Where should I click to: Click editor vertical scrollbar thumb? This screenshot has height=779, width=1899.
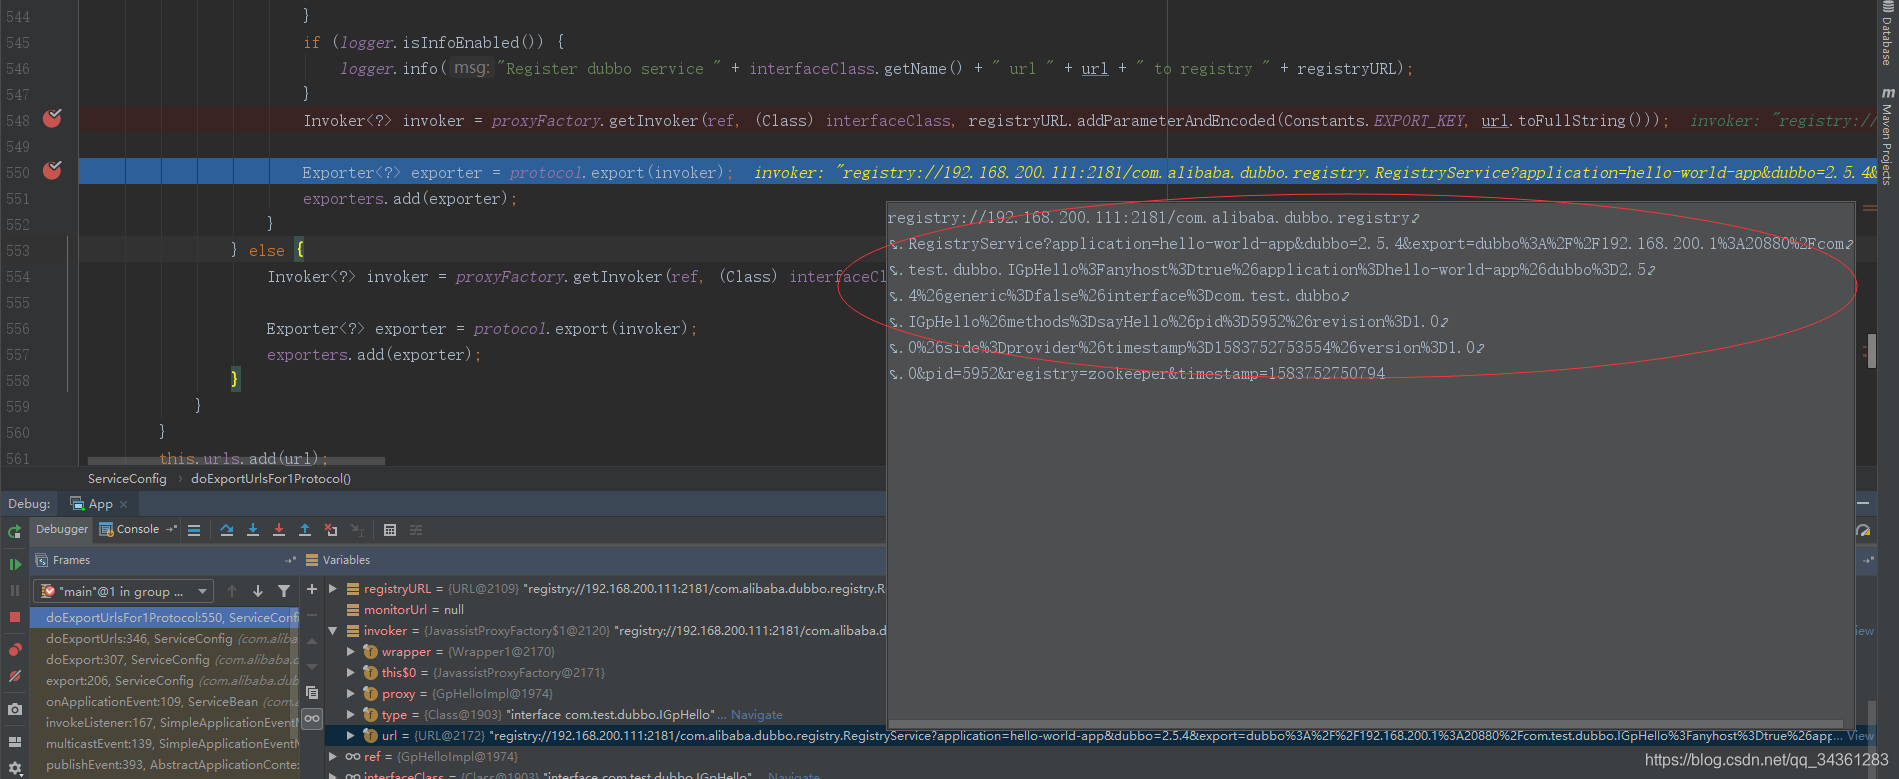[x=1871, y=350]
